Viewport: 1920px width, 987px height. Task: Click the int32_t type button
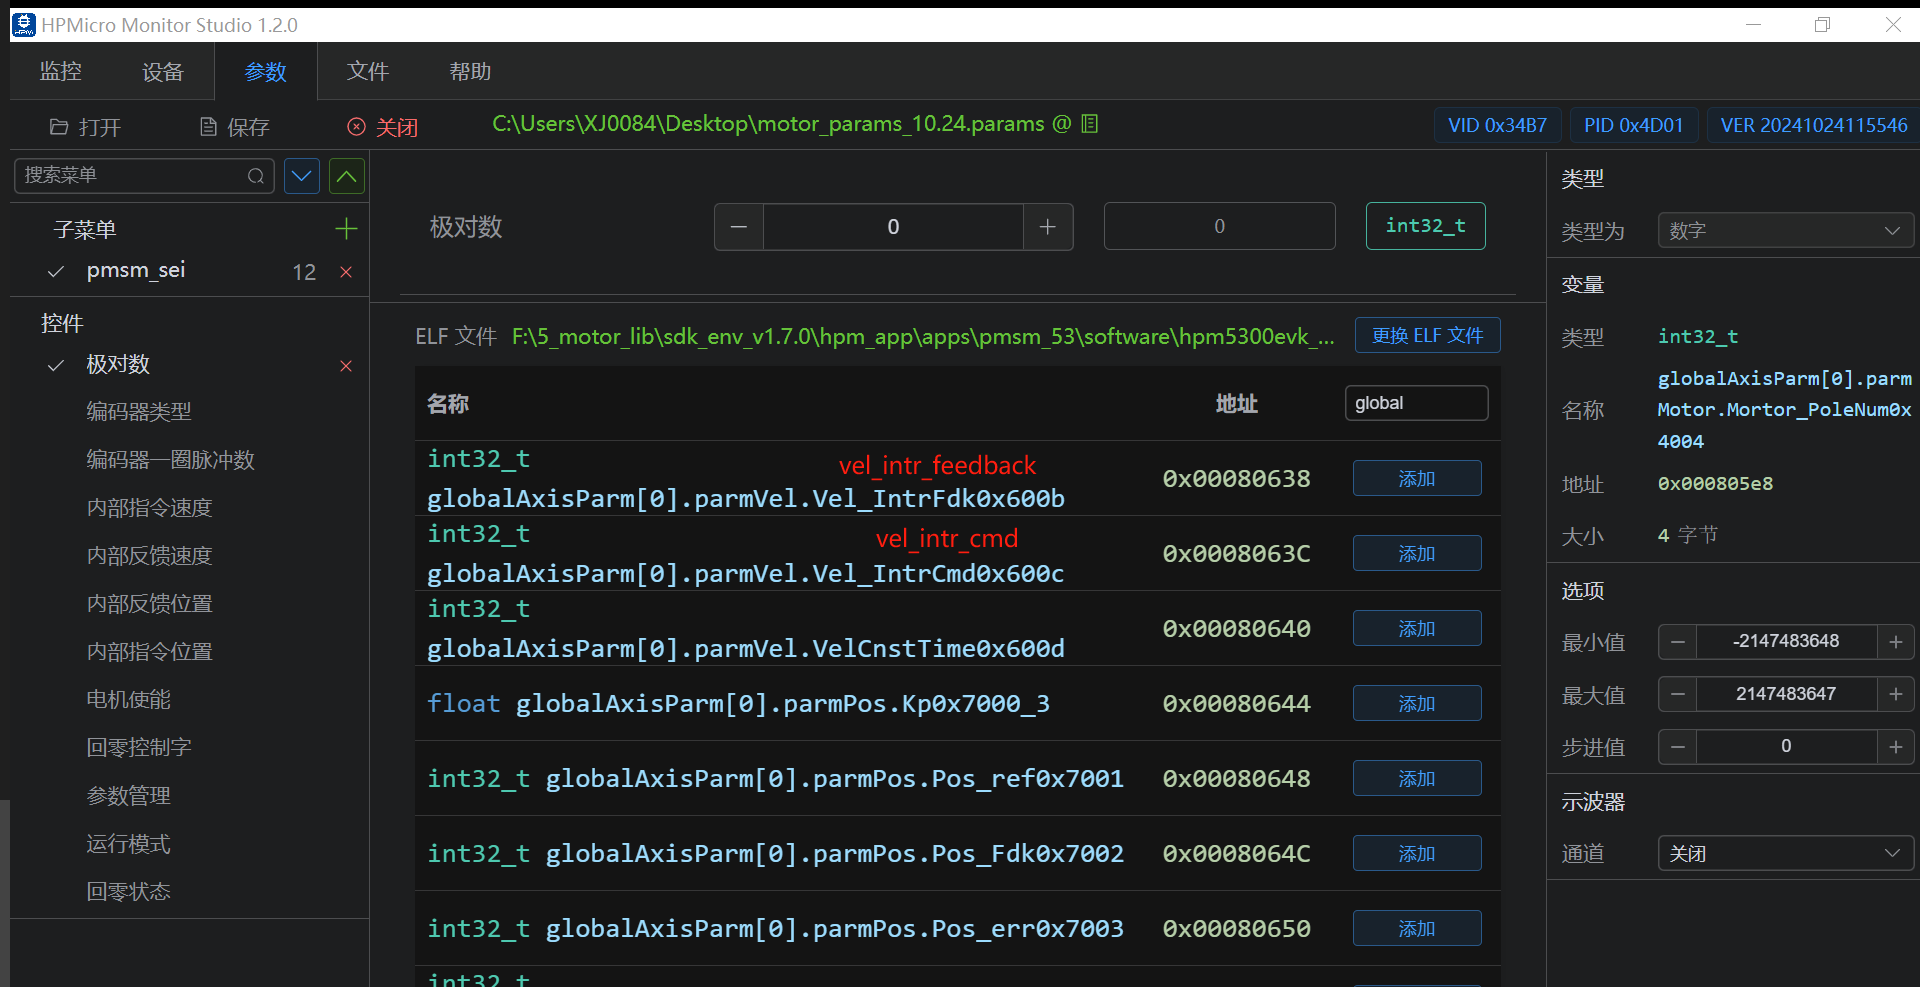click(x=1425, y=226)
